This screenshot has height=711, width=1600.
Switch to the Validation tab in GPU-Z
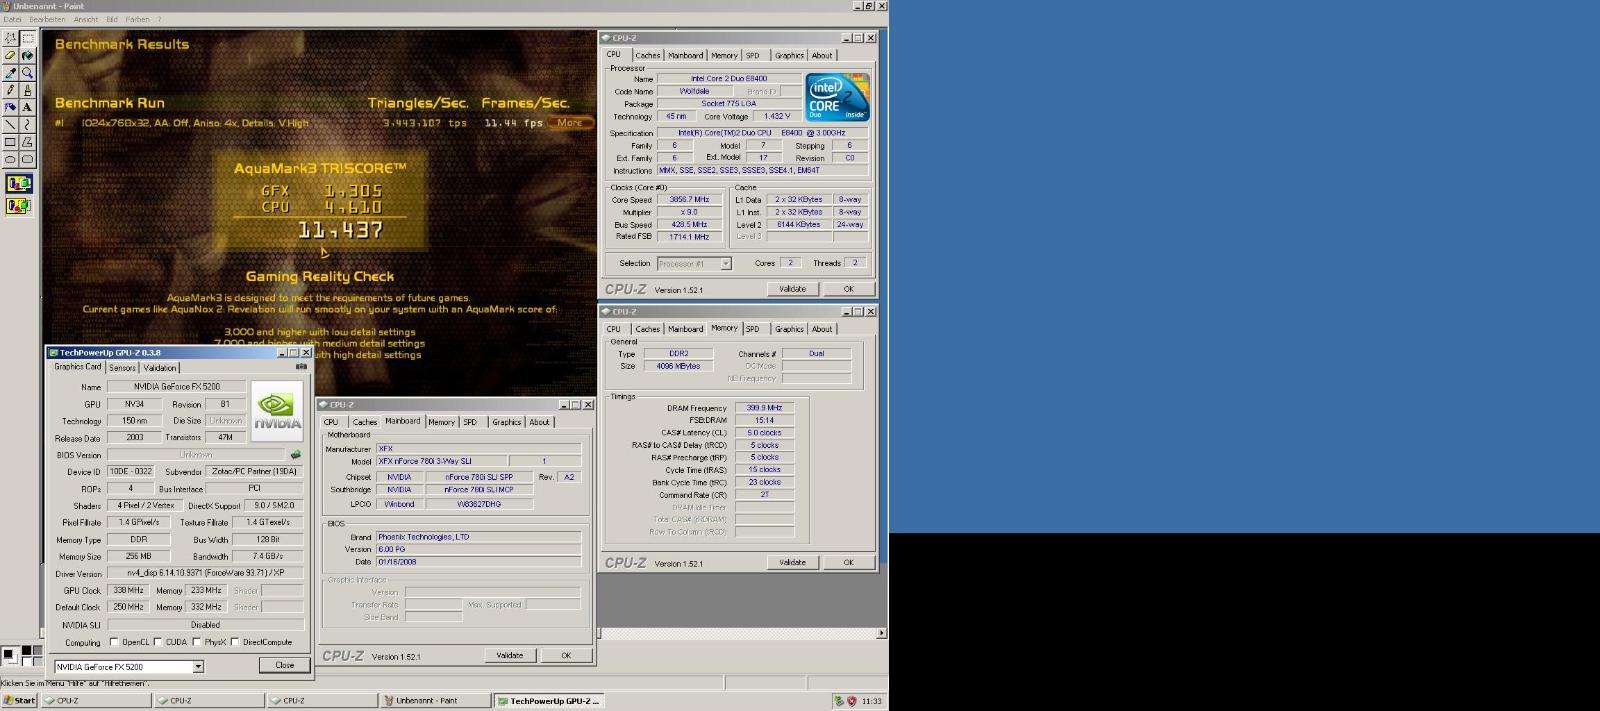click(x=160, y=368)
